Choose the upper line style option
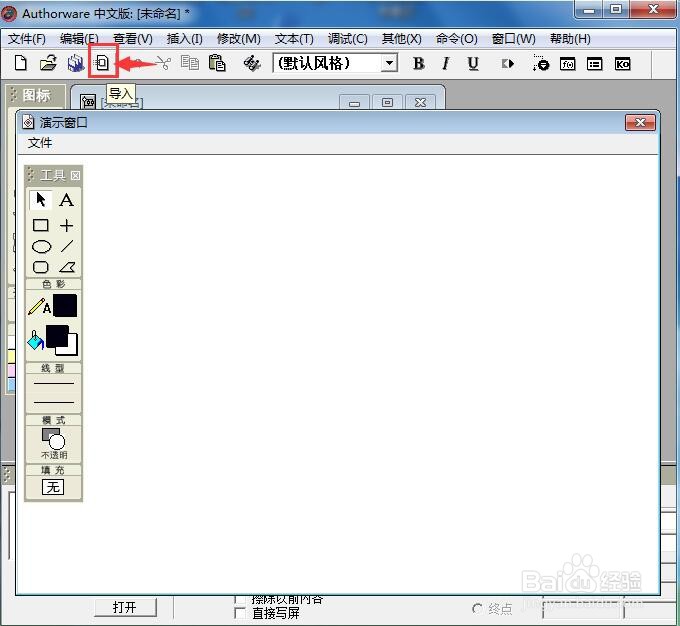The image size is (680, 626). (54, 383)
